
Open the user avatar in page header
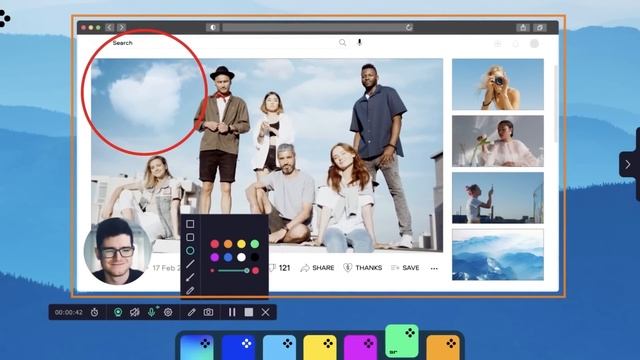[534, 44]
